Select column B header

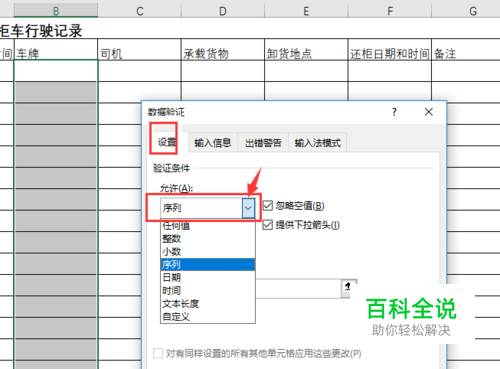56,11
